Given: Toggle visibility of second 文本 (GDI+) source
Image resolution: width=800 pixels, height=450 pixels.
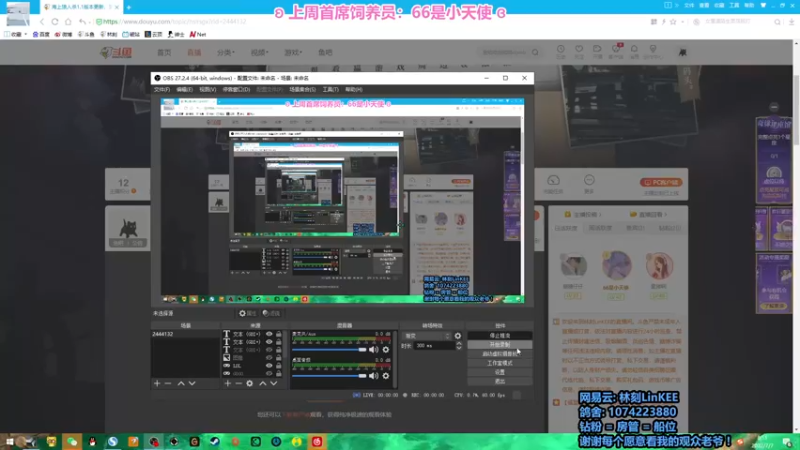Looking at the screenshot, I should pos(269,342).
